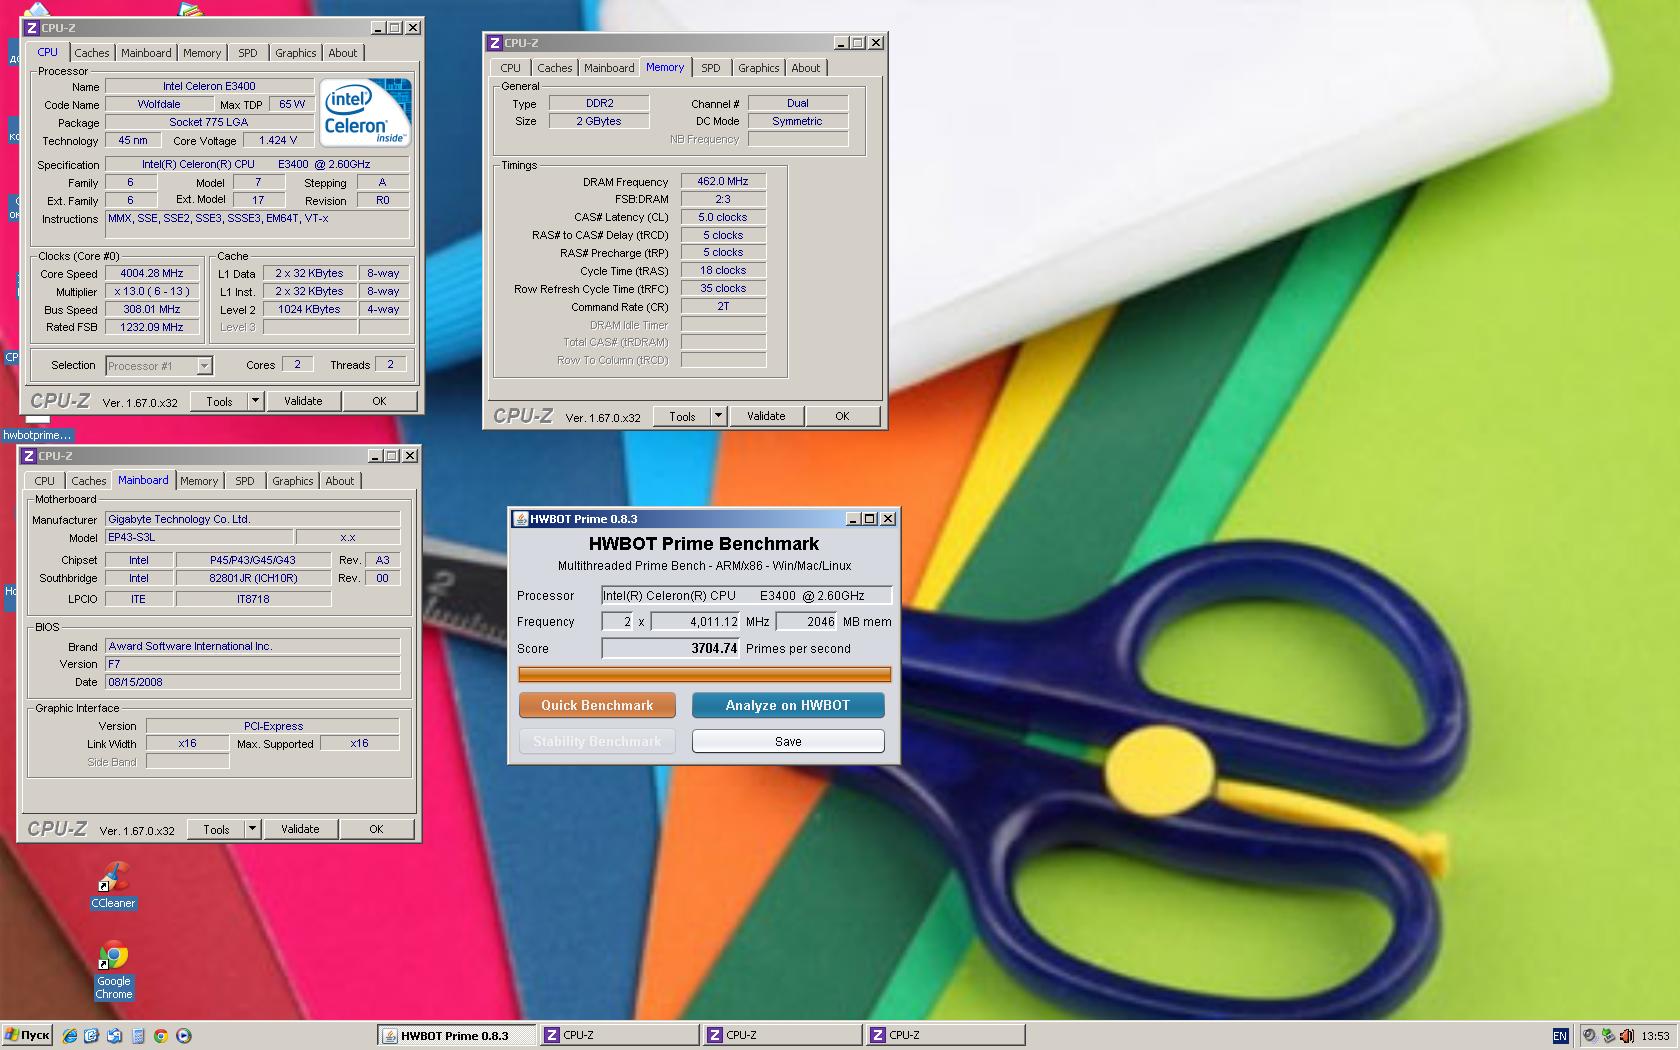Click the Score field showing 3704.74
This screenshot has height=1050, width=1680.
coord(670,648)
